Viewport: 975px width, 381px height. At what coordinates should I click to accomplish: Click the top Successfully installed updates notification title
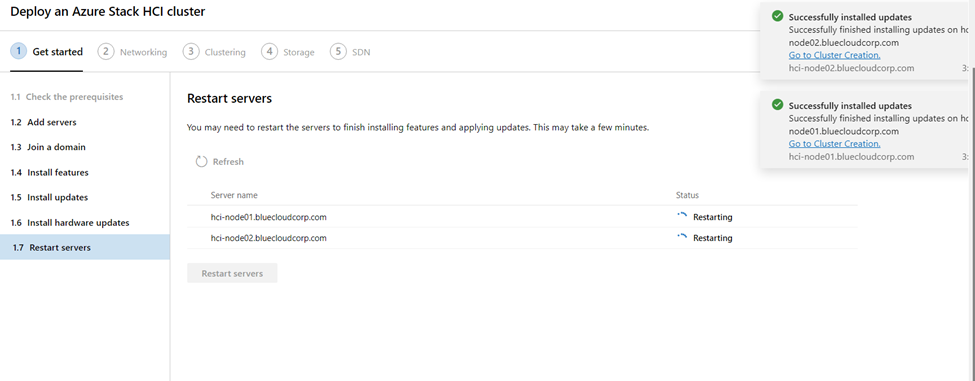pos(850,17)
